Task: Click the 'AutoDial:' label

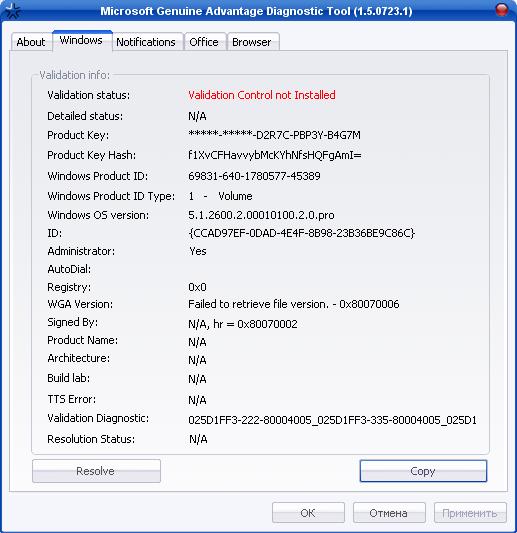Action: point(69,269)
